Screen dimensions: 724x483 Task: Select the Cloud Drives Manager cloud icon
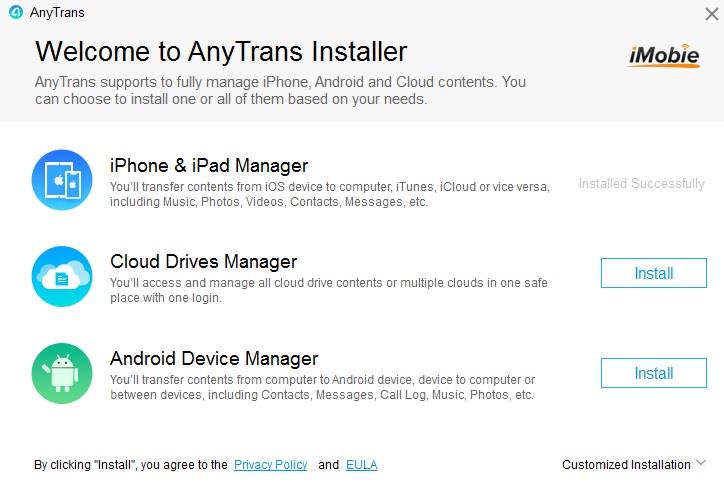[62, 276]
